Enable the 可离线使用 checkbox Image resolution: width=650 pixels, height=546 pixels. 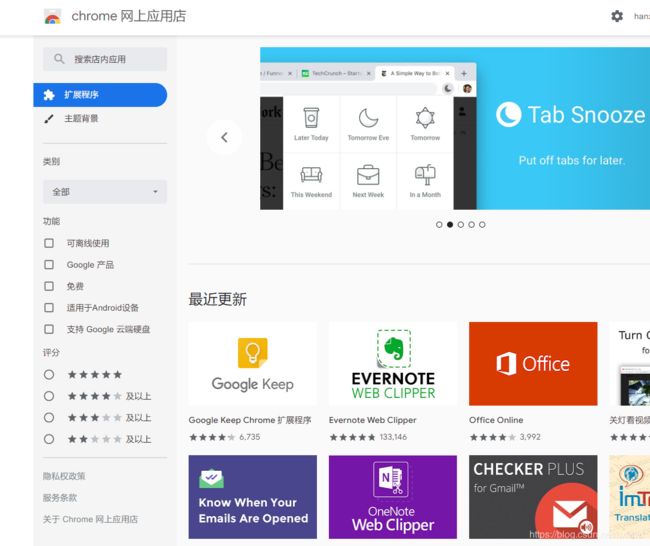49,243
